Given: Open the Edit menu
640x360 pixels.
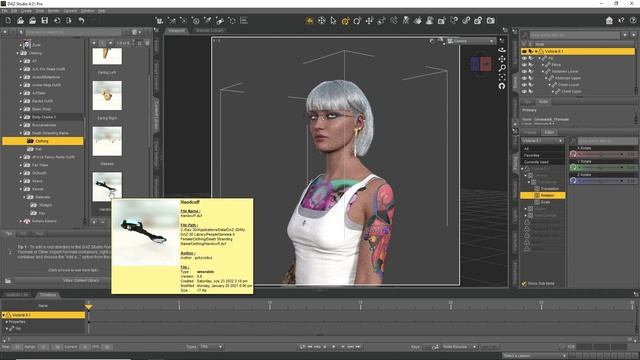Looking at the screenshot, I should click(x=14, y=11).
